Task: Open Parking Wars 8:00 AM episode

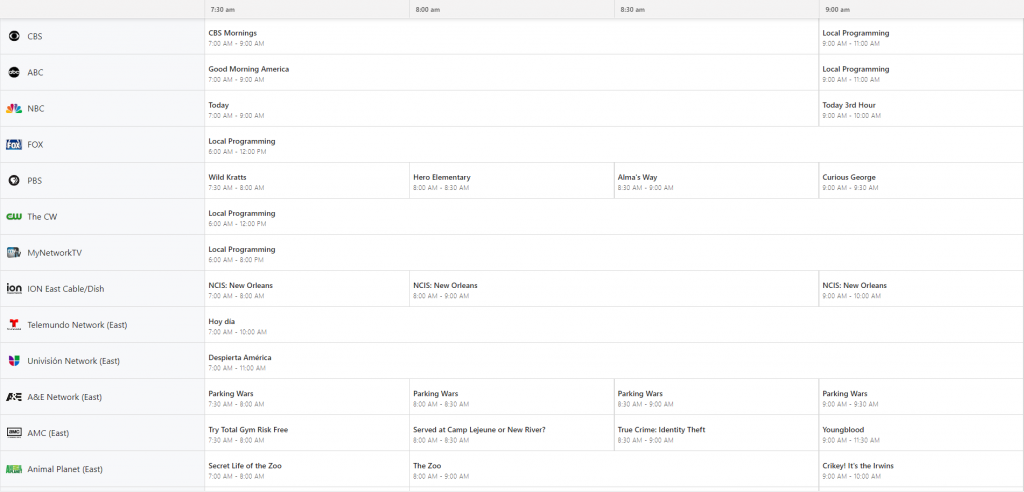Action: point(512,397)
